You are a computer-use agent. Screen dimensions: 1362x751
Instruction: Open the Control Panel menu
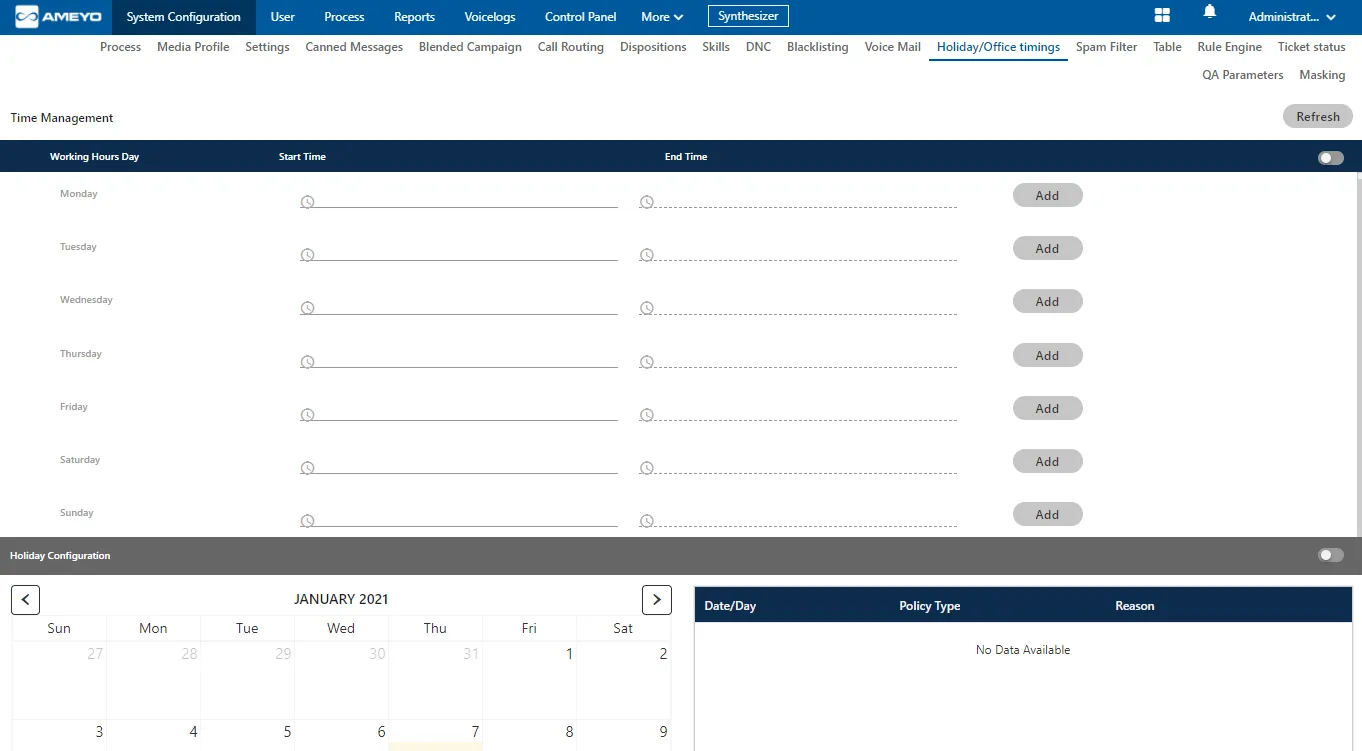(581, 17)
